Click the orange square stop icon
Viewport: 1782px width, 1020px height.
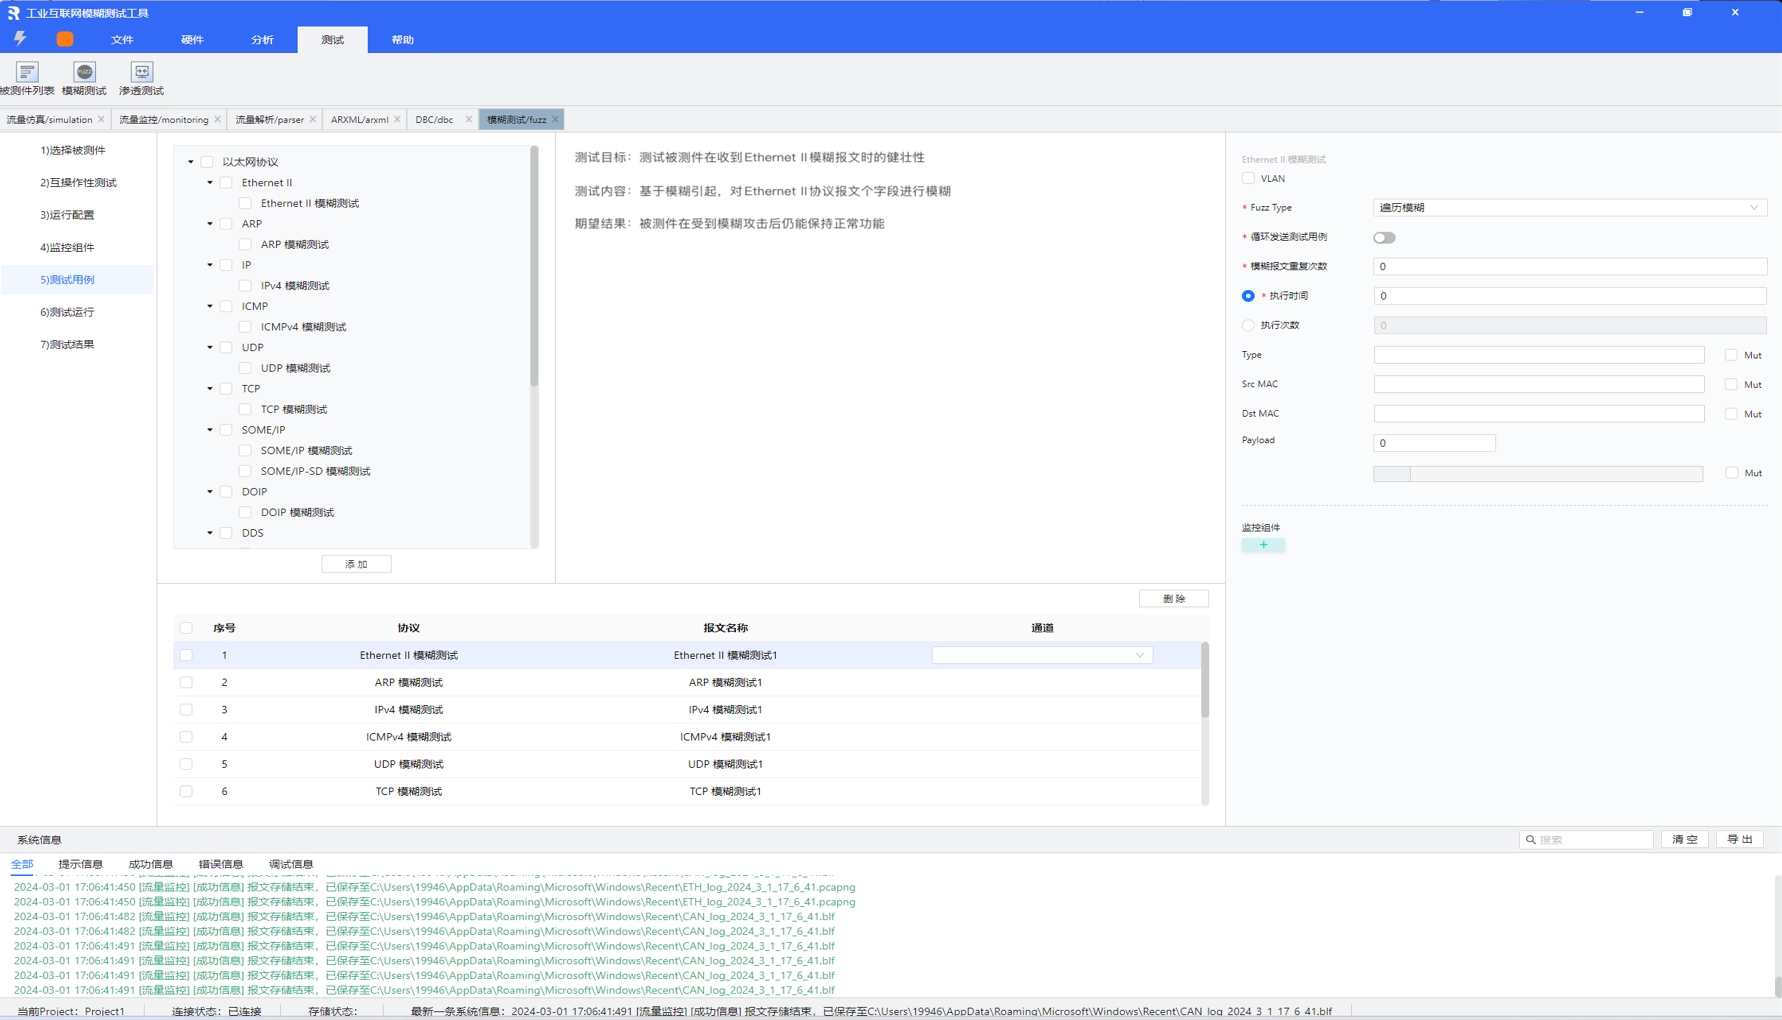[x=65, y=39]
